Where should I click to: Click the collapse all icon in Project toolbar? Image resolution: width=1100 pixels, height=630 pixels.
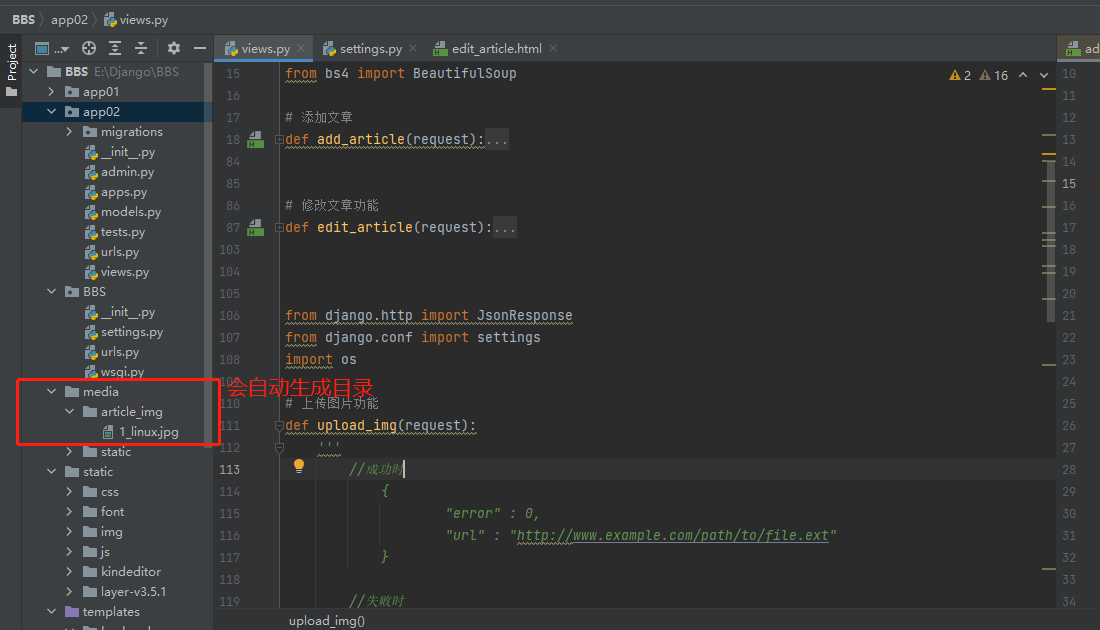point(141,48)
